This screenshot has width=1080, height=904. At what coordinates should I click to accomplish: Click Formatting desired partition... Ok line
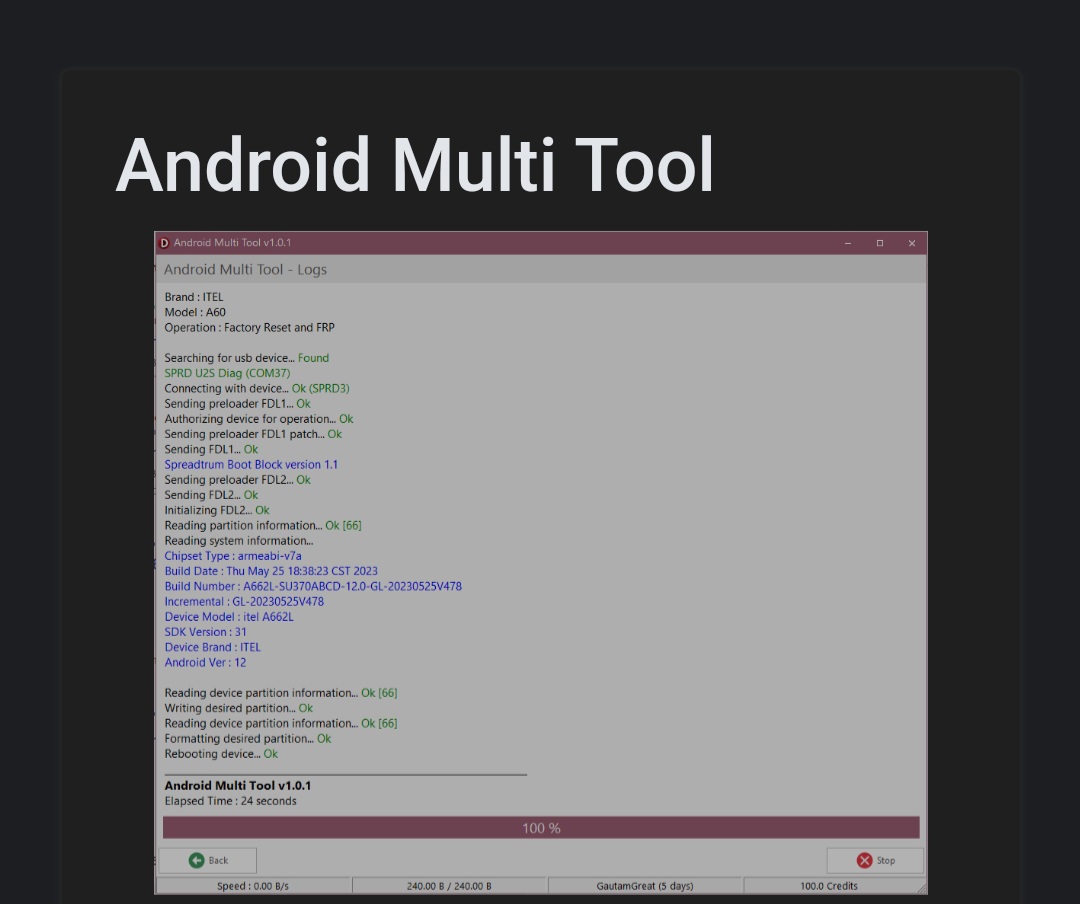pyautogui.click(x=248, y=738)
